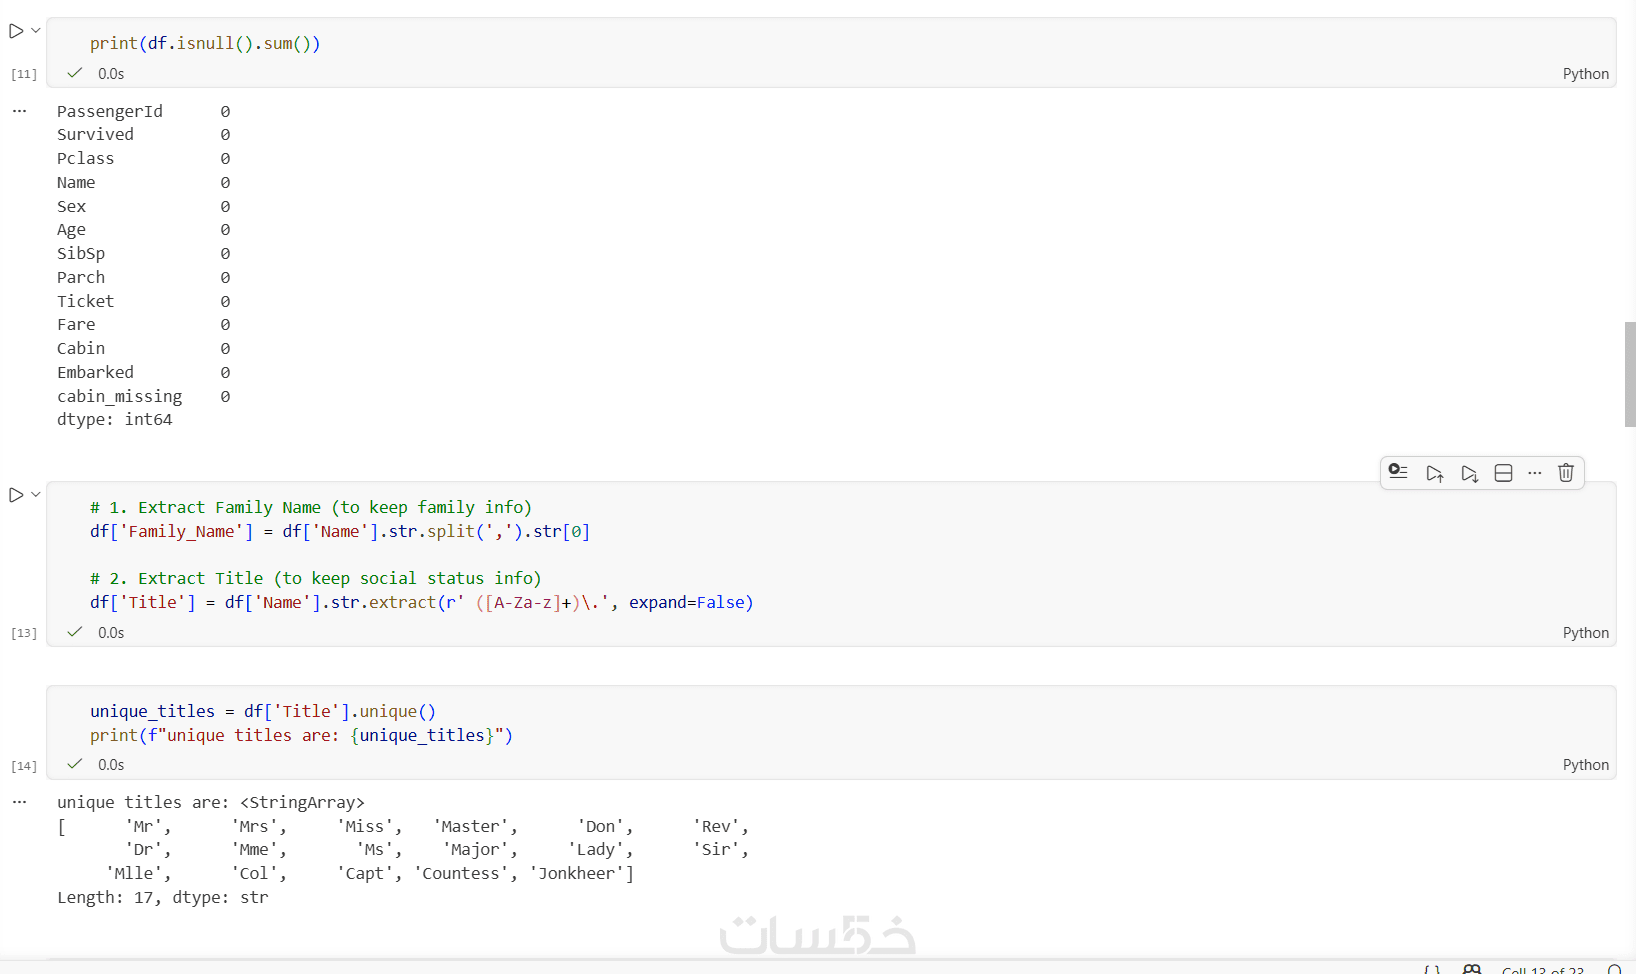Open output actions for unique titles output
The image size is (1636, 974).
pyautogui.click(x=19, y=802)
